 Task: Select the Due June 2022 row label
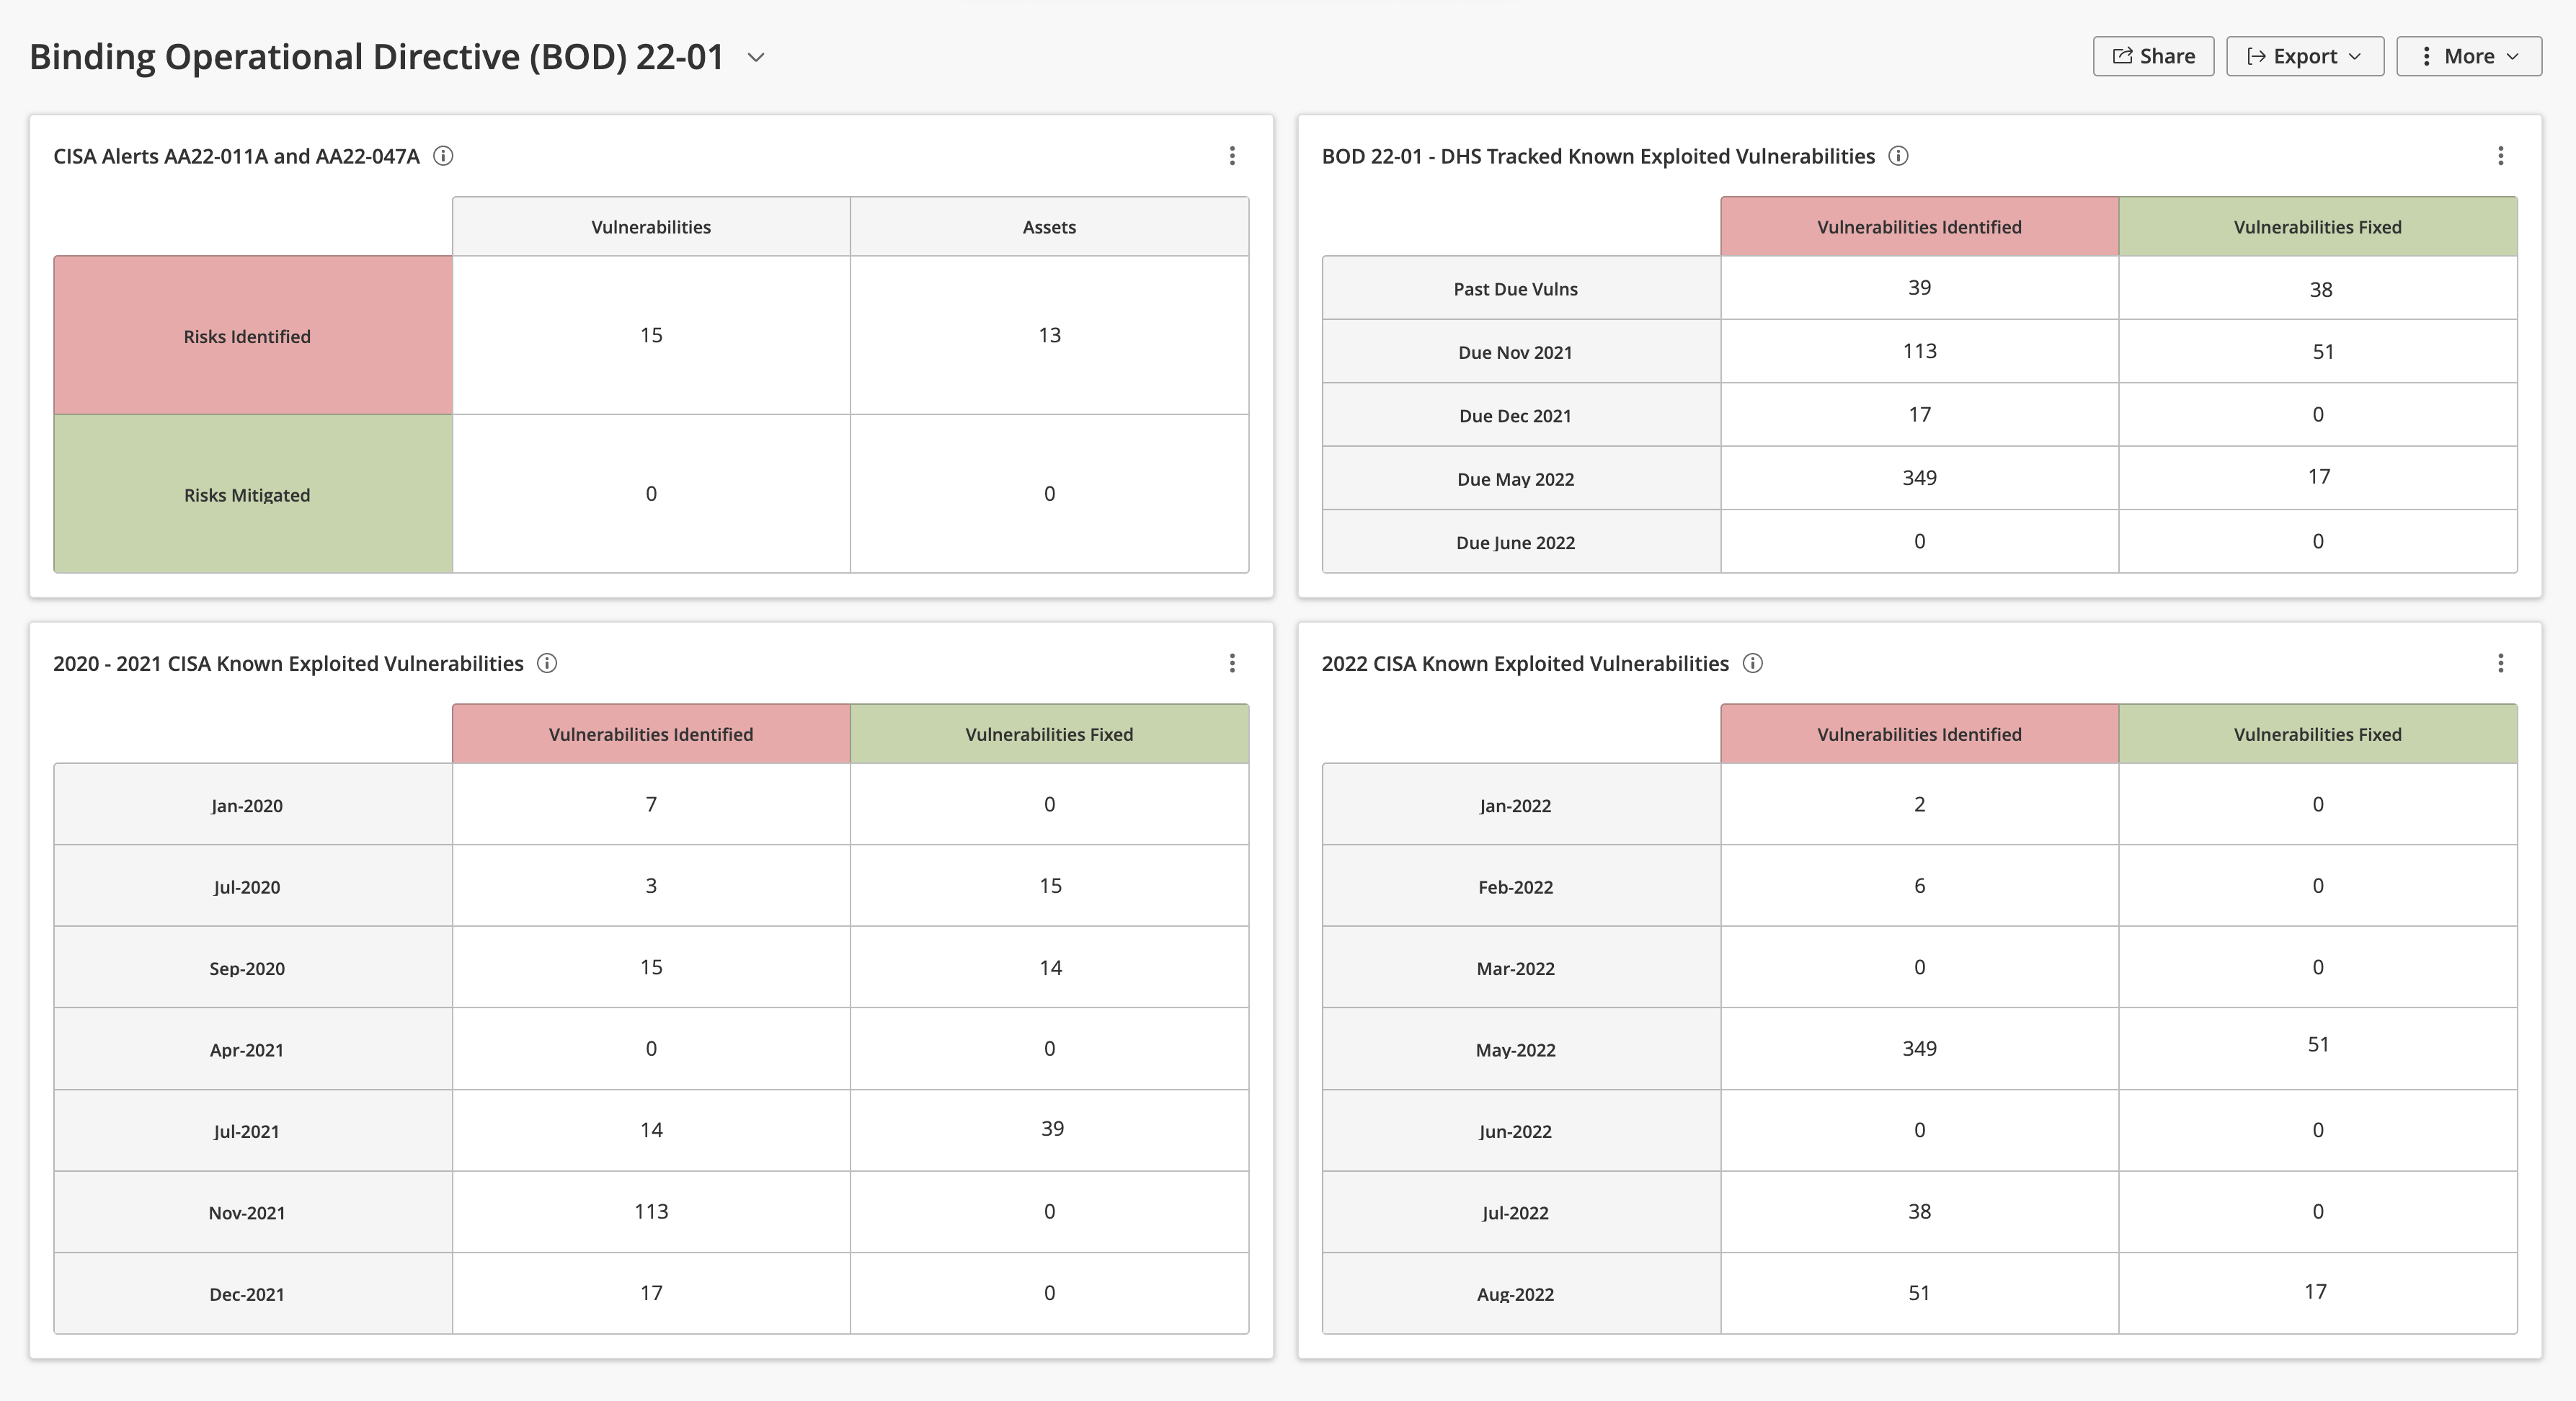coord(1515,543)
